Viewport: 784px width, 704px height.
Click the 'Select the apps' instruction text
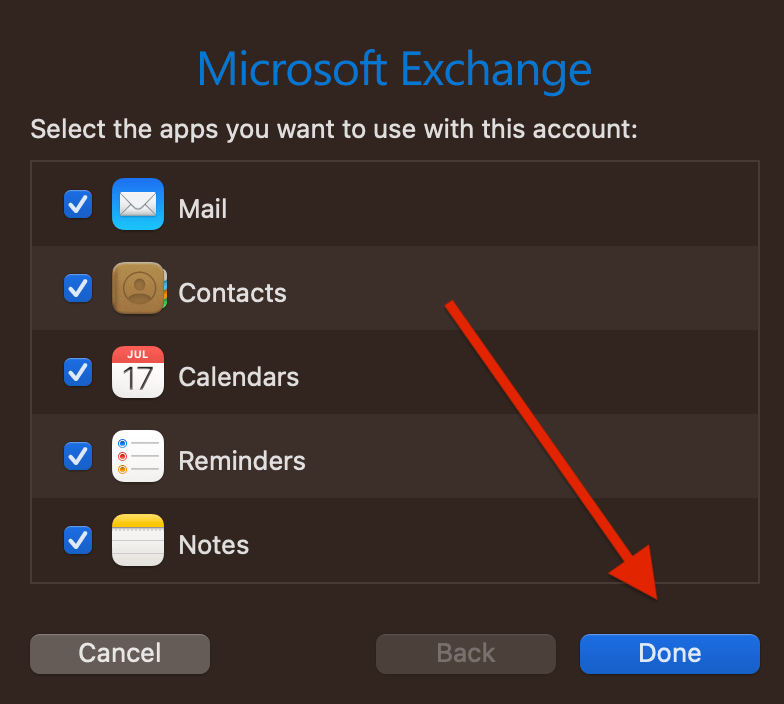(x=334, y=129)
